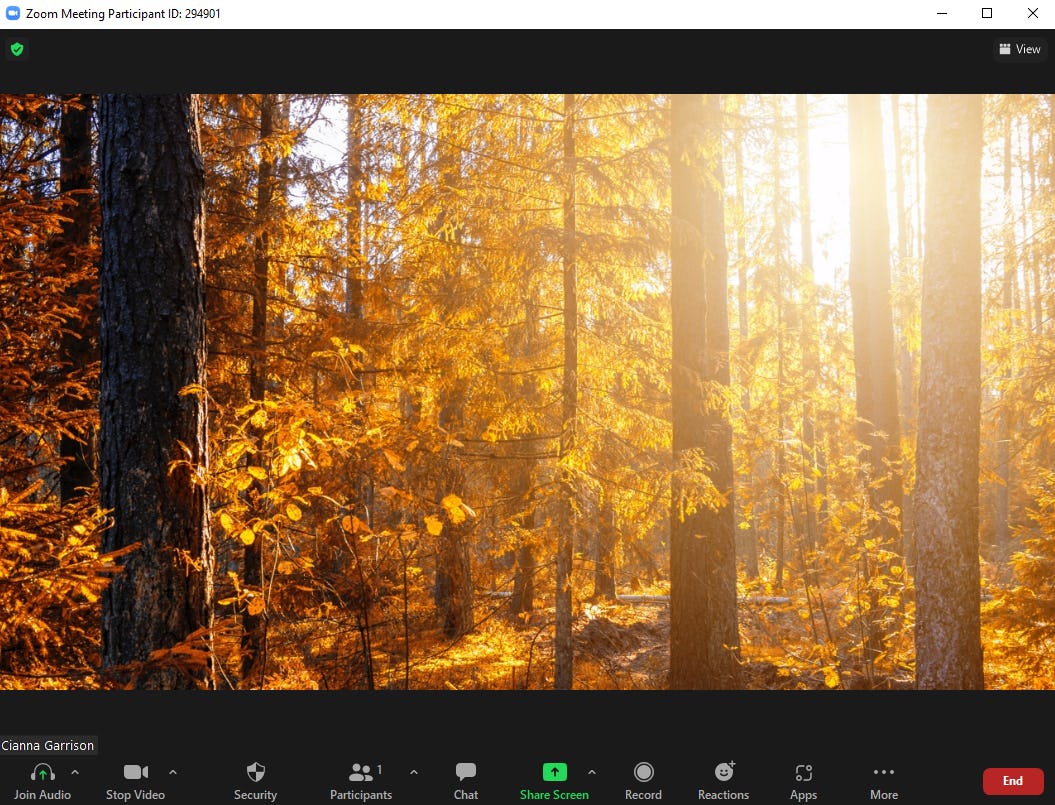Click the Record icon to start recording
This screenshot has height=805, width=1055.
(643, 772)
